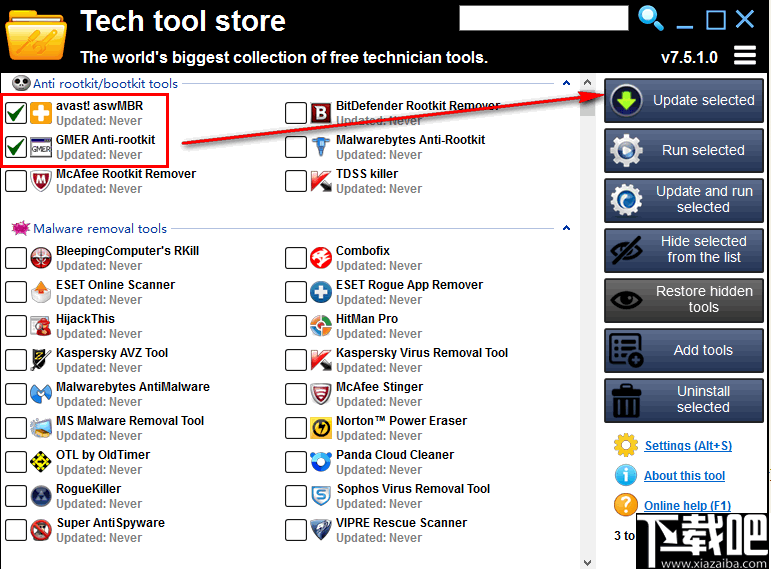Click the Run selected button
This screenshot has height=569, width=771.
coord(683,150)
